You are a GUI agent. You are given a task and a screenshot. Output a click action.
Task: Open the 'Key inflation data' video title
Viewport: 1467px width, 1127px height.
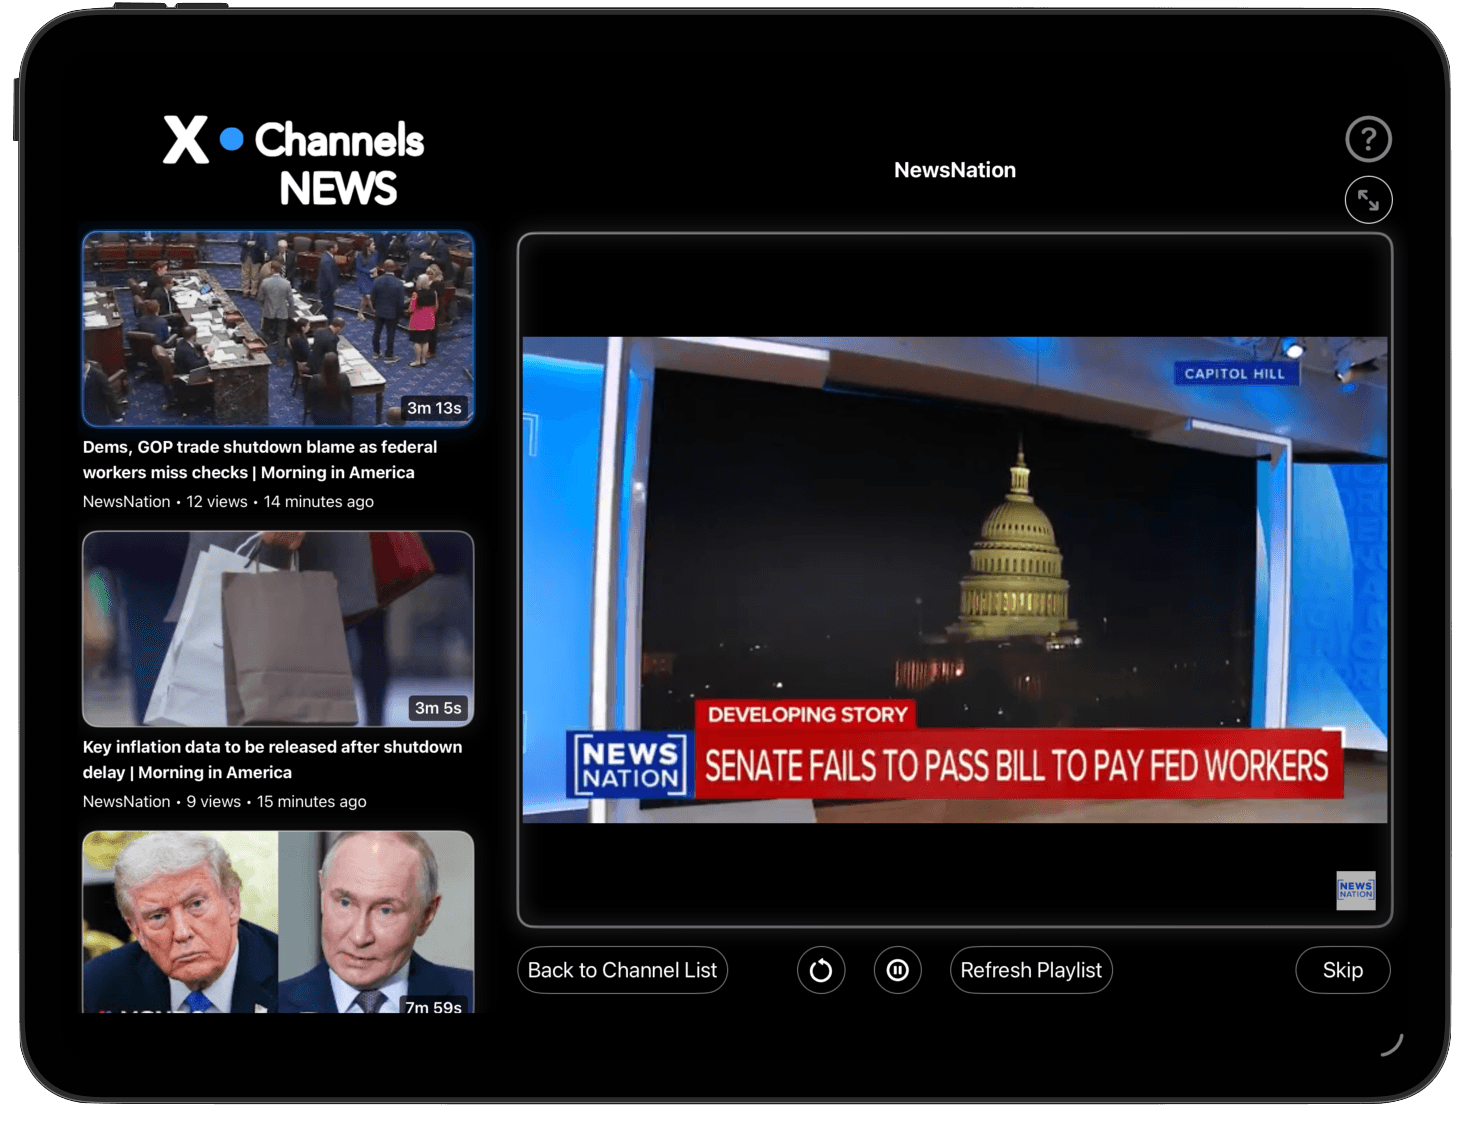coord(272,759)
